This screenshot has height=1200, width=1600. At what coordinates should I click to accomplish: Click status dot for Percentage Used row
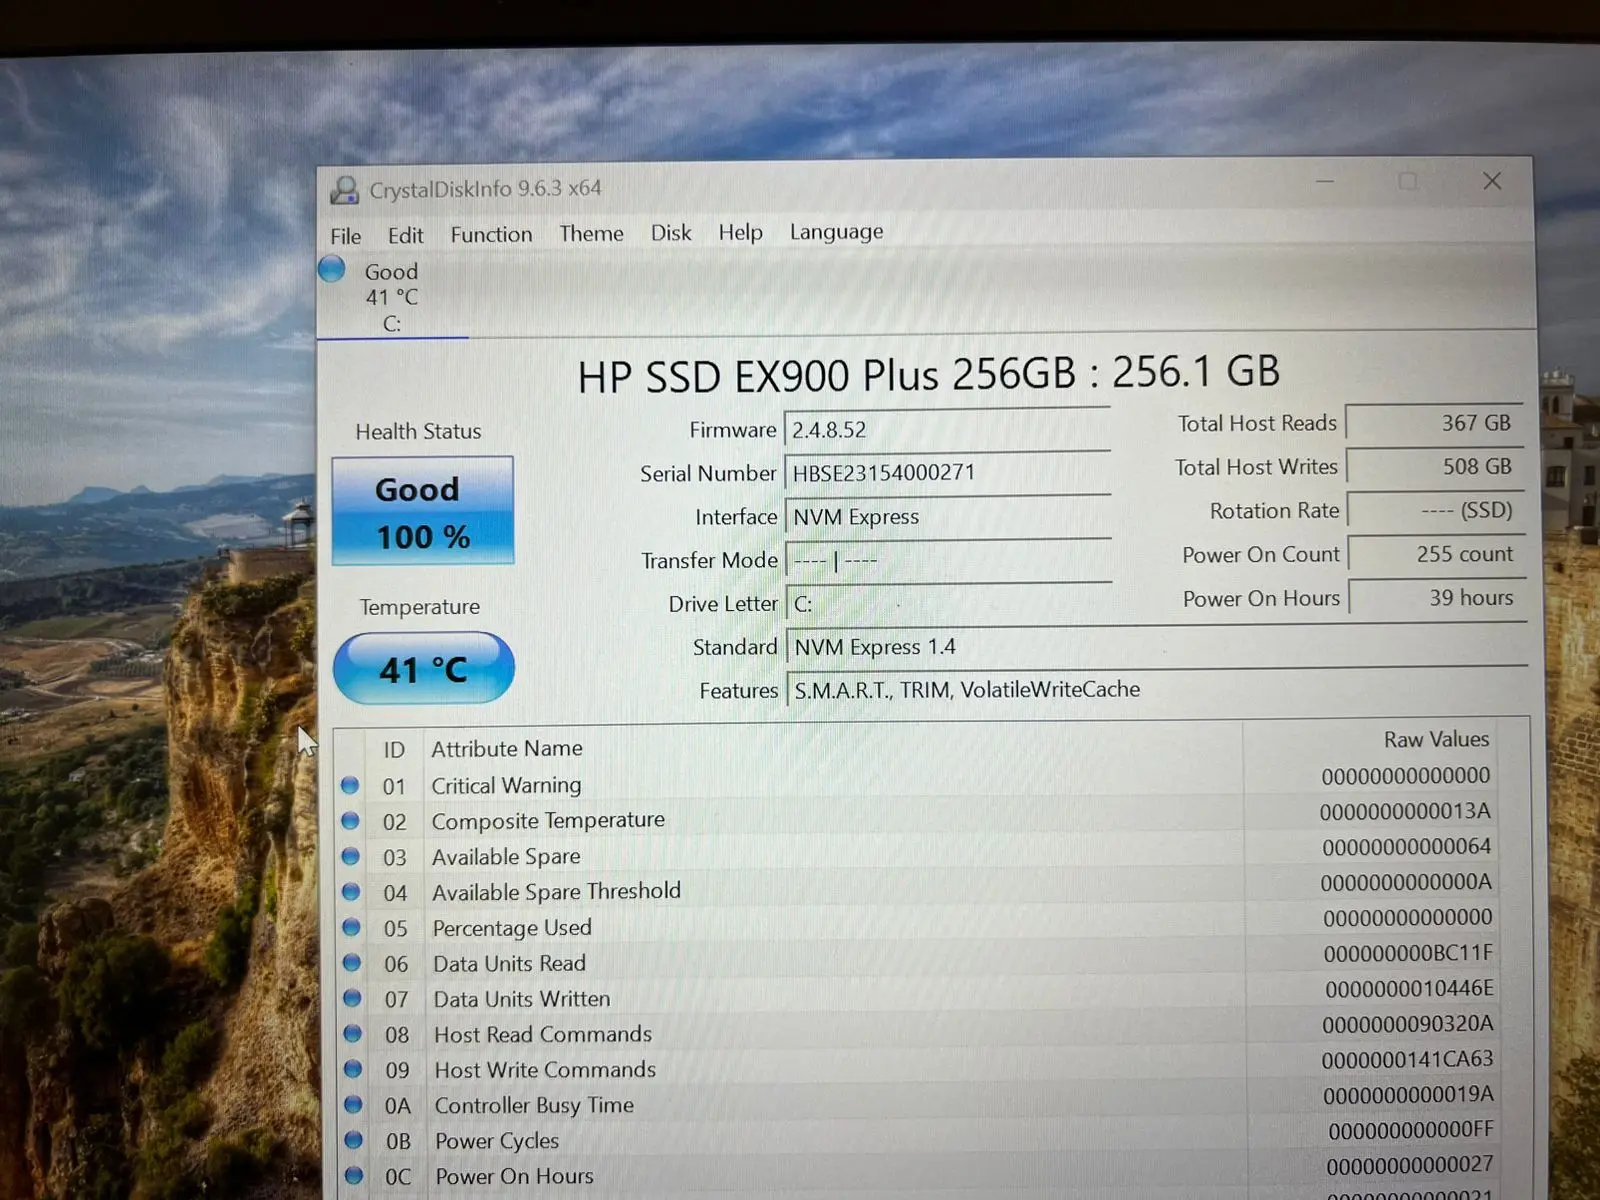351,927
